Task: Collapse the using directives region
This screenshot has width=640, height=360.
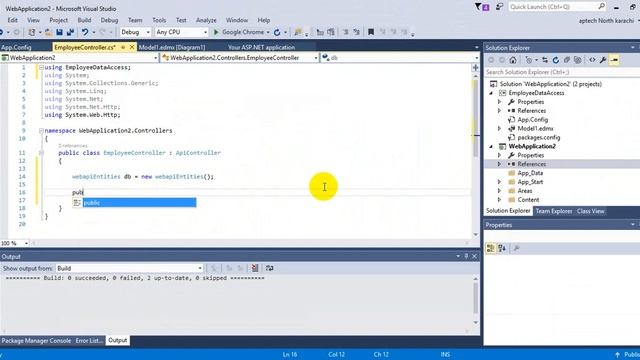Action: click(x=41, y=67)
